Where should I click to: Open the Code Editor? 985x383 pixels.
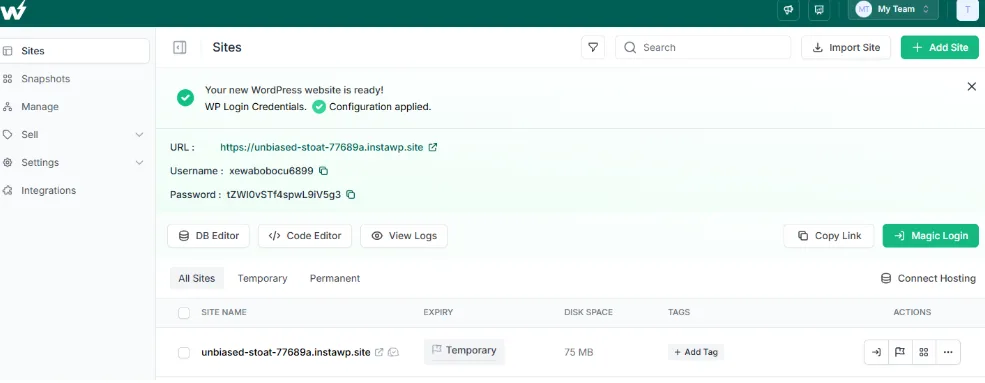click(305, 236)
